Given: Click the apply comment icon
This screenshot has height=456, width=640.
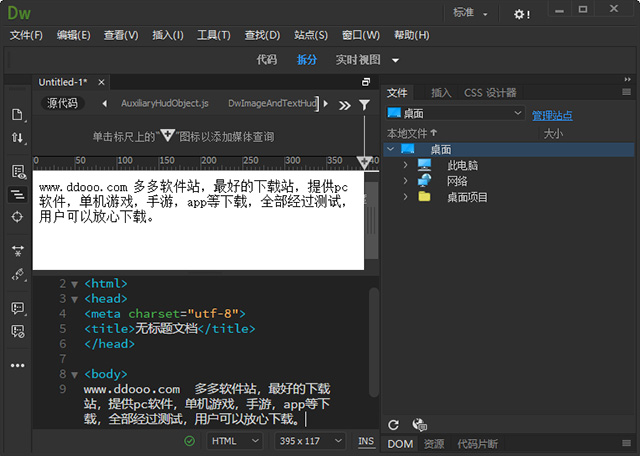Looking at the screenshot, I should click(18, 308).
